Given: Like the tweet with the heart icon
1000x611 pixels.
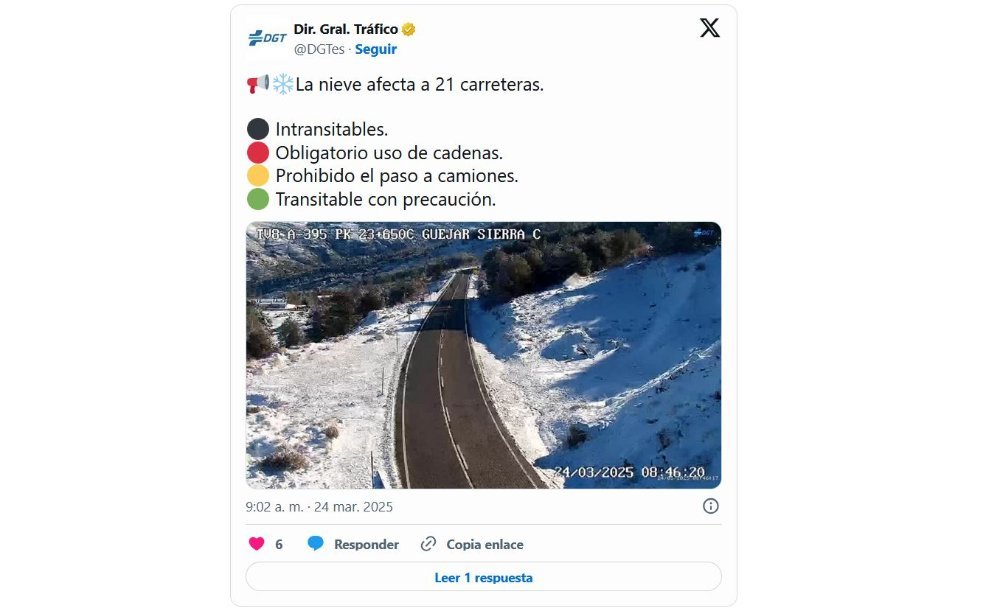Looking at the screenshot, I should [256, 544].
